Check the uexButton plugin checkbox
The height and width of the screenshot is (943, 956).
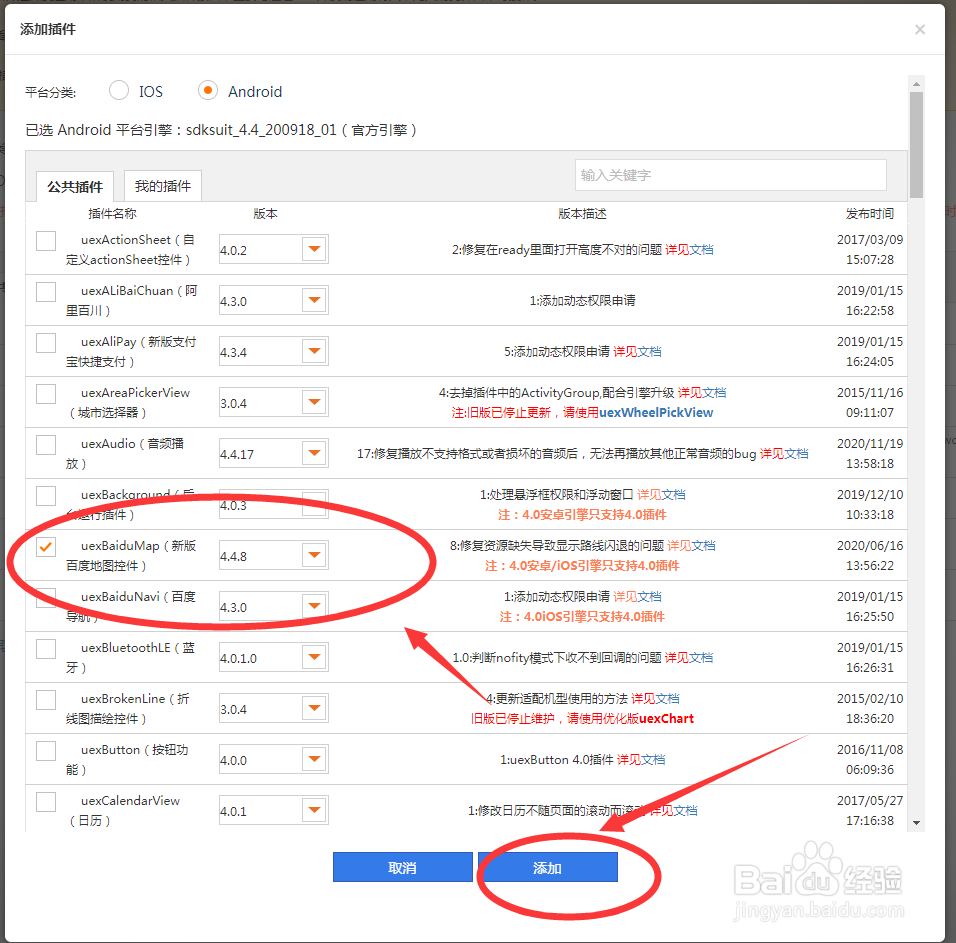[46, 751]
